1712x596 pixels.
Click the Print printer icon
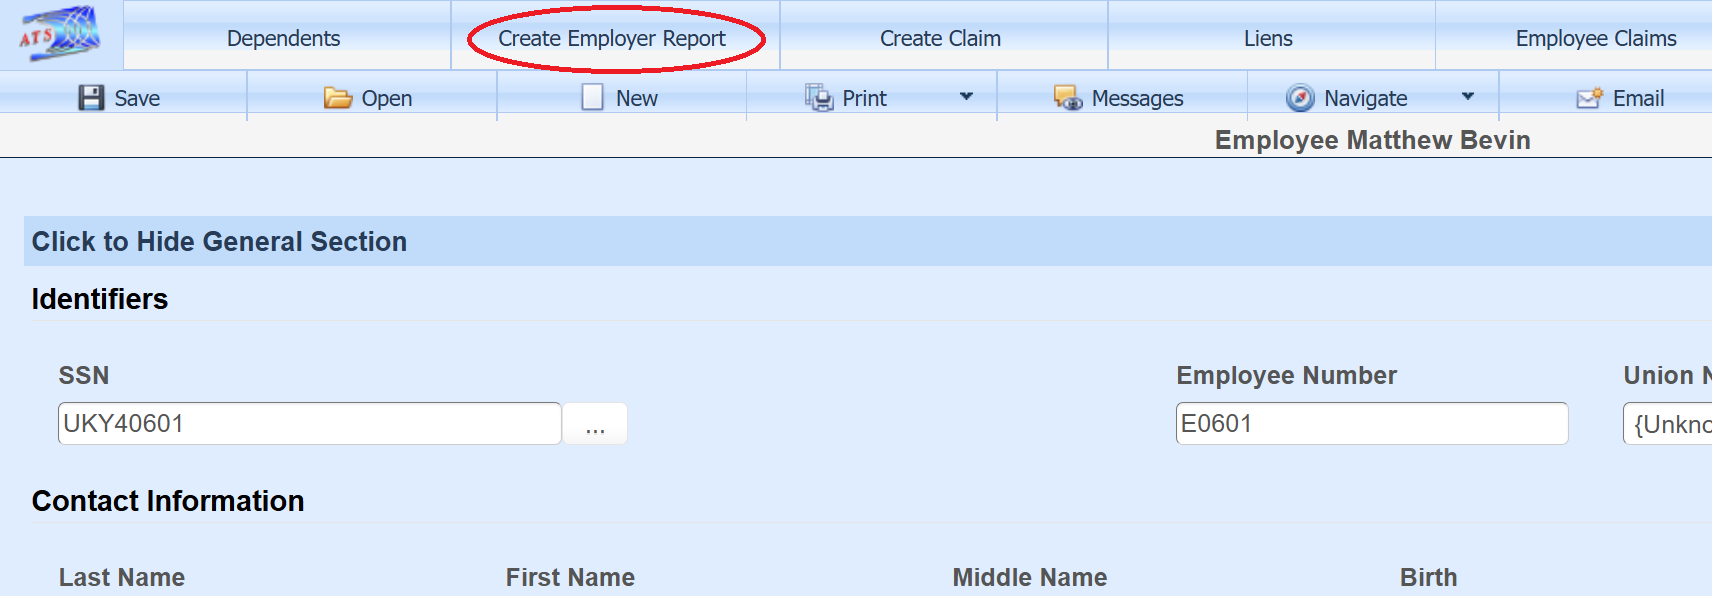[x=819, y=98]
